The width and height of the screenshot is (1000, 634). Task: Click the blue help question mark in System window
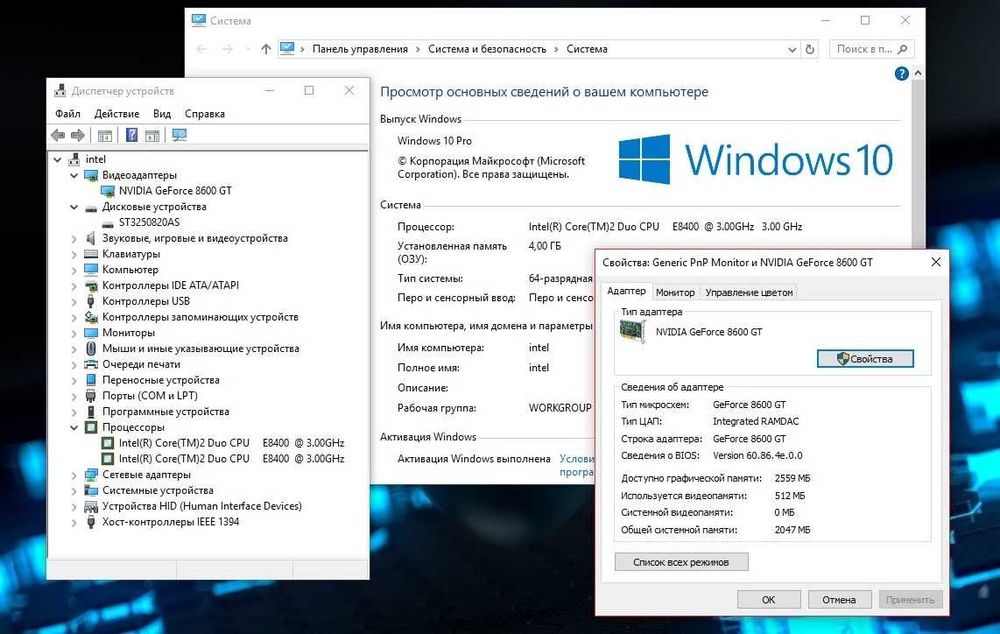(901, 73)
